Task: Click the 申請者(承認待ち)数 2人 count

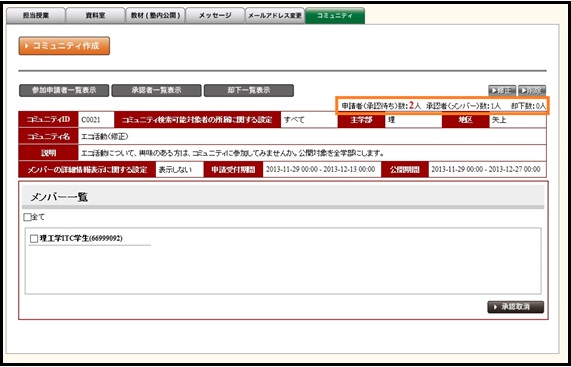Action: 382,106
